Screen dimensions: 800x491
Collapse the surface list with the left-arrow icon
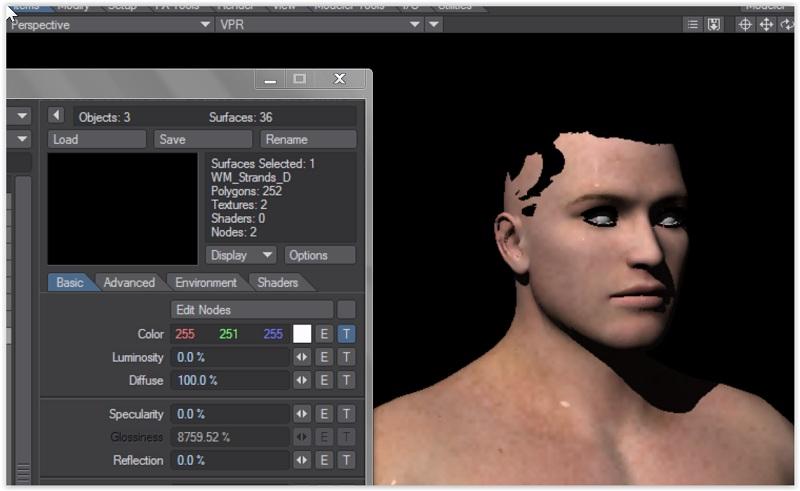pos(56,115)
